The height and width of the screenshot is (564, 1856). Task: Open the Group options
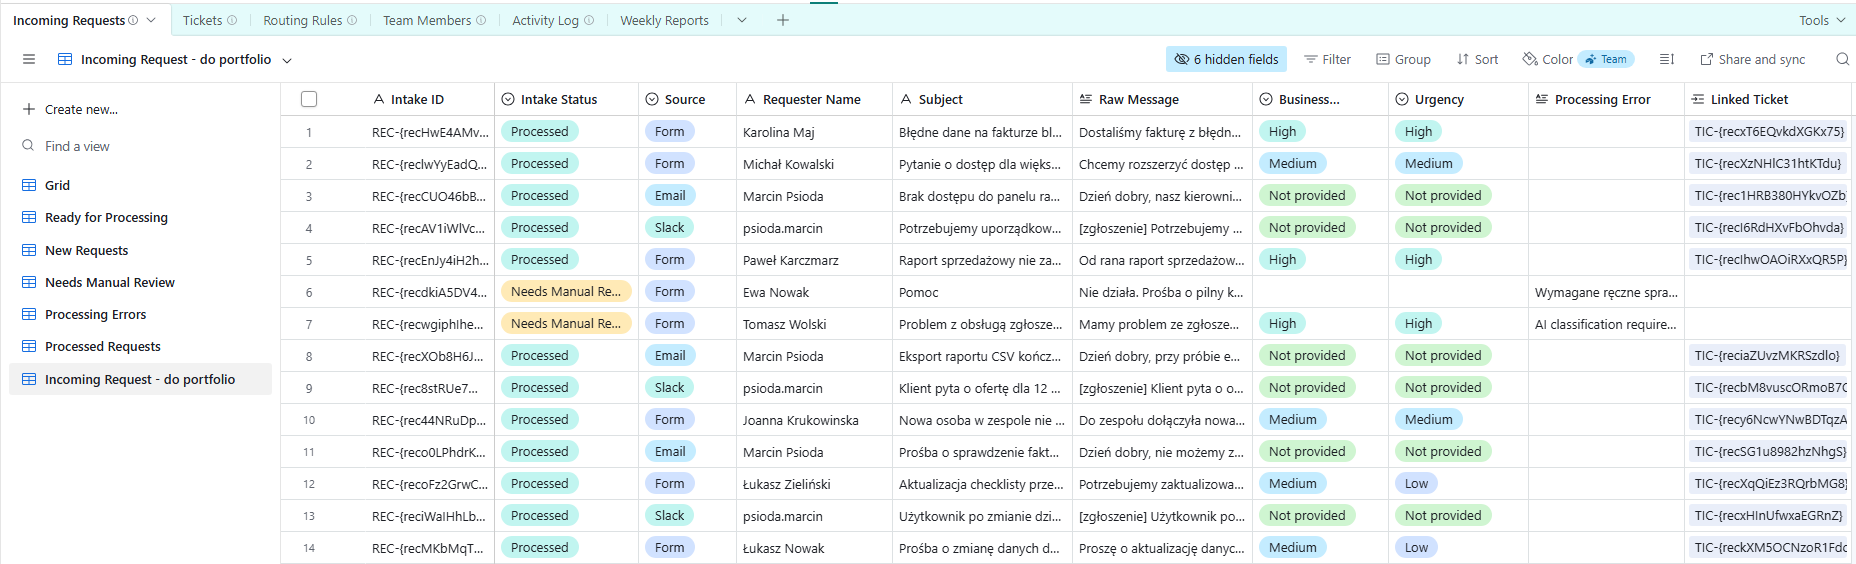tap(1403, 59)
